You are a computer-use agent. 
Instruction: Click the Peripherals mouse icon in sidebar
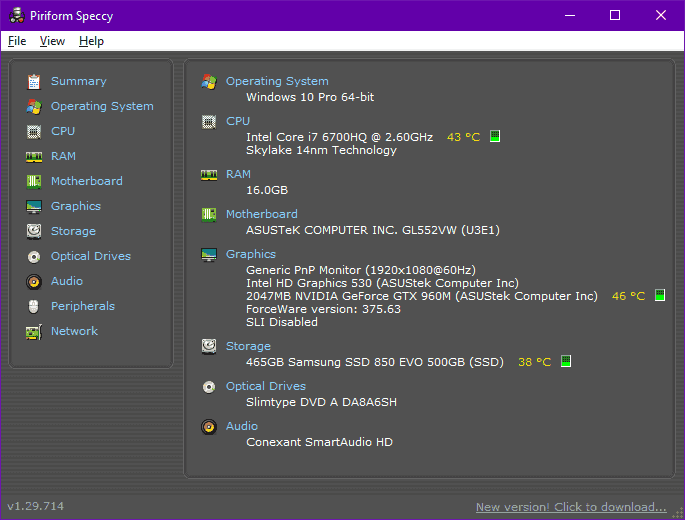[x=34, y=306]
